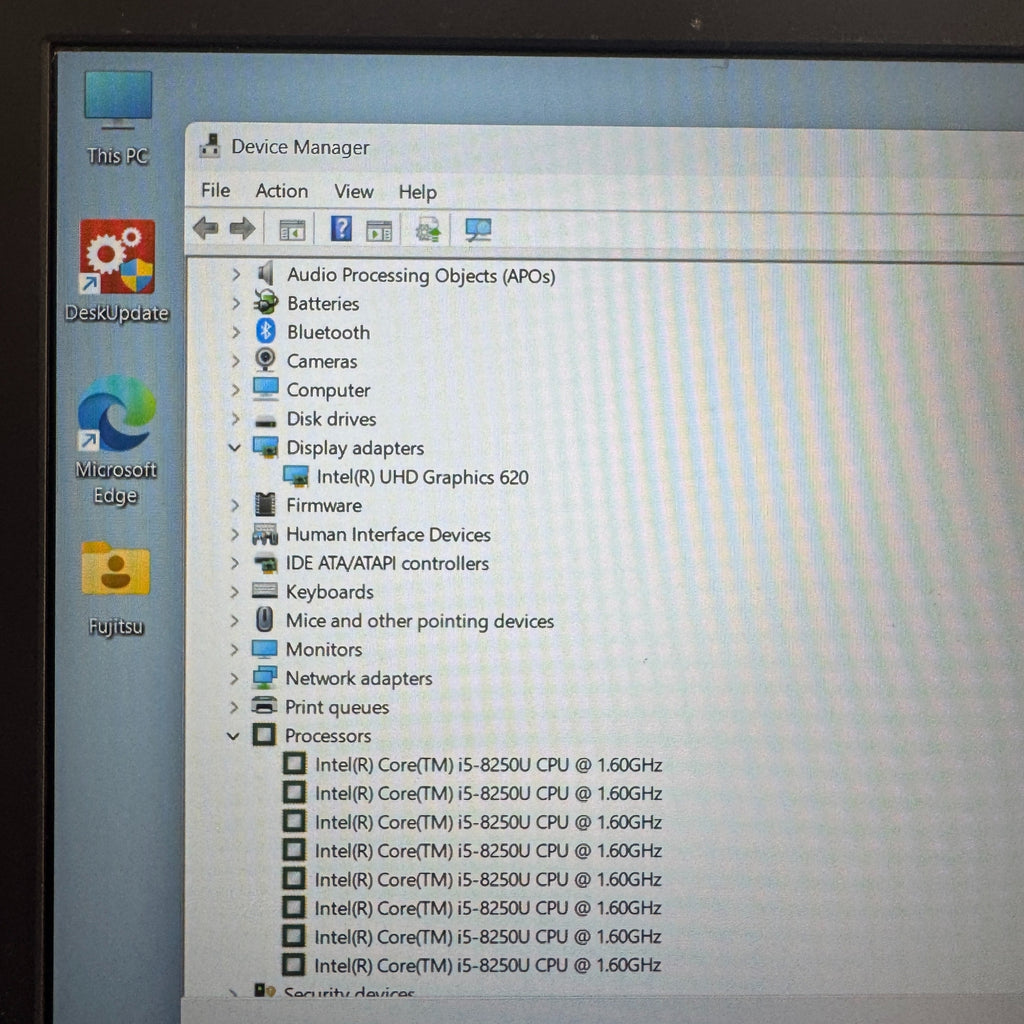Click Scan for hardware changes monitor icon
This screenshot has width=1024, height=1024.
tap(478, 229)
